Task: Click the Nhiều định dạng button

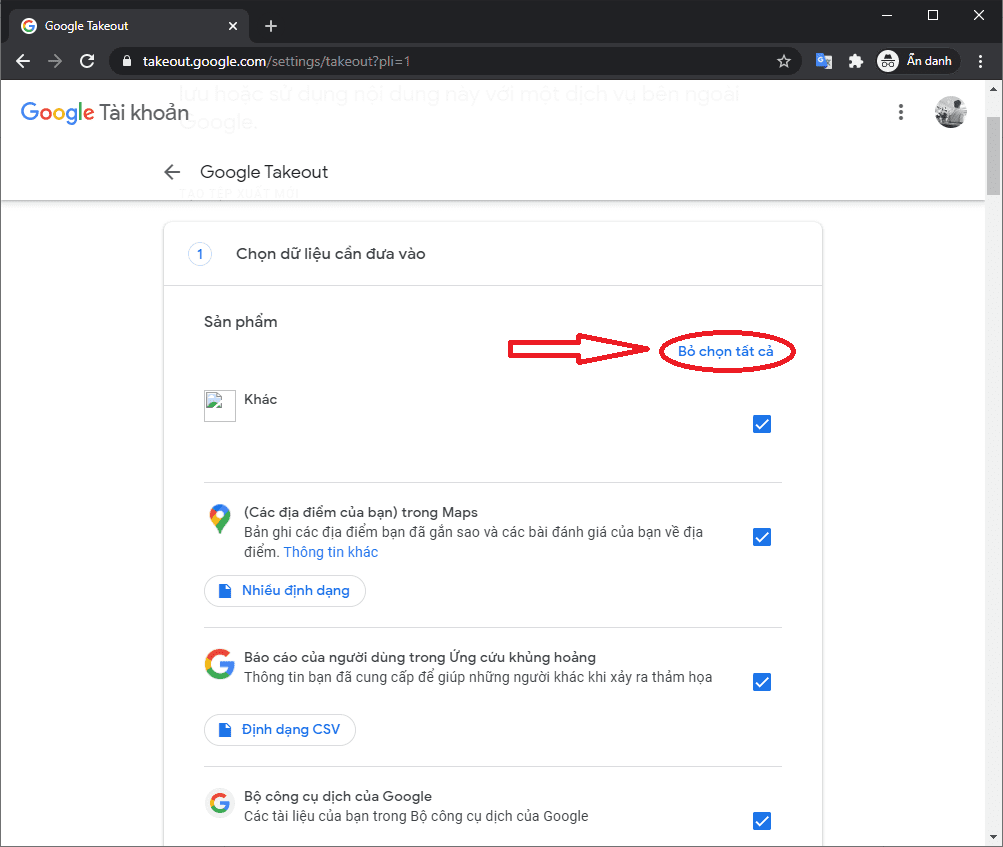Action: (285, 590)
